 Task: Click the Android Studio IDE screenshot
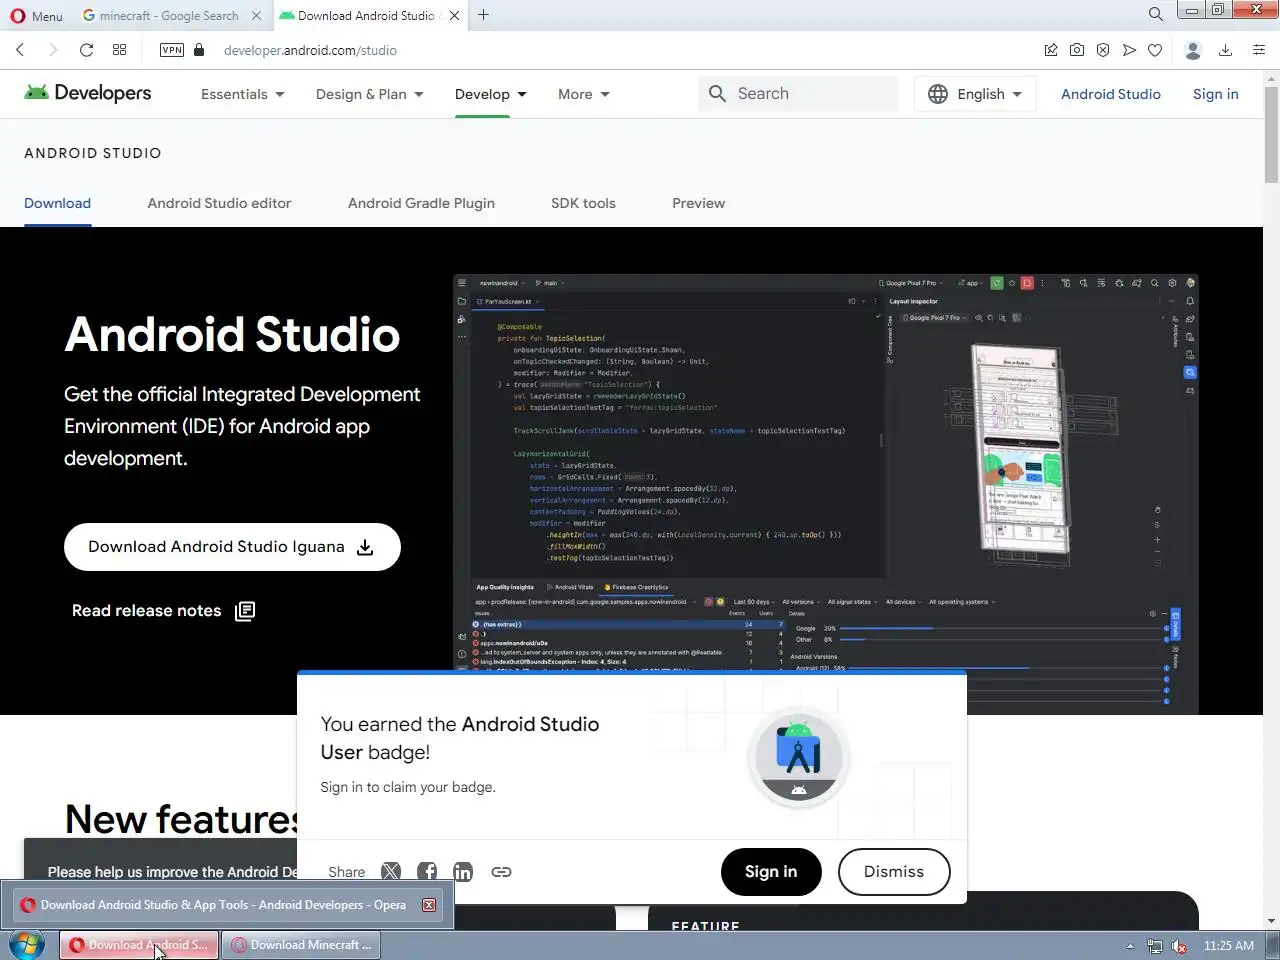click(x=825, y=493)
